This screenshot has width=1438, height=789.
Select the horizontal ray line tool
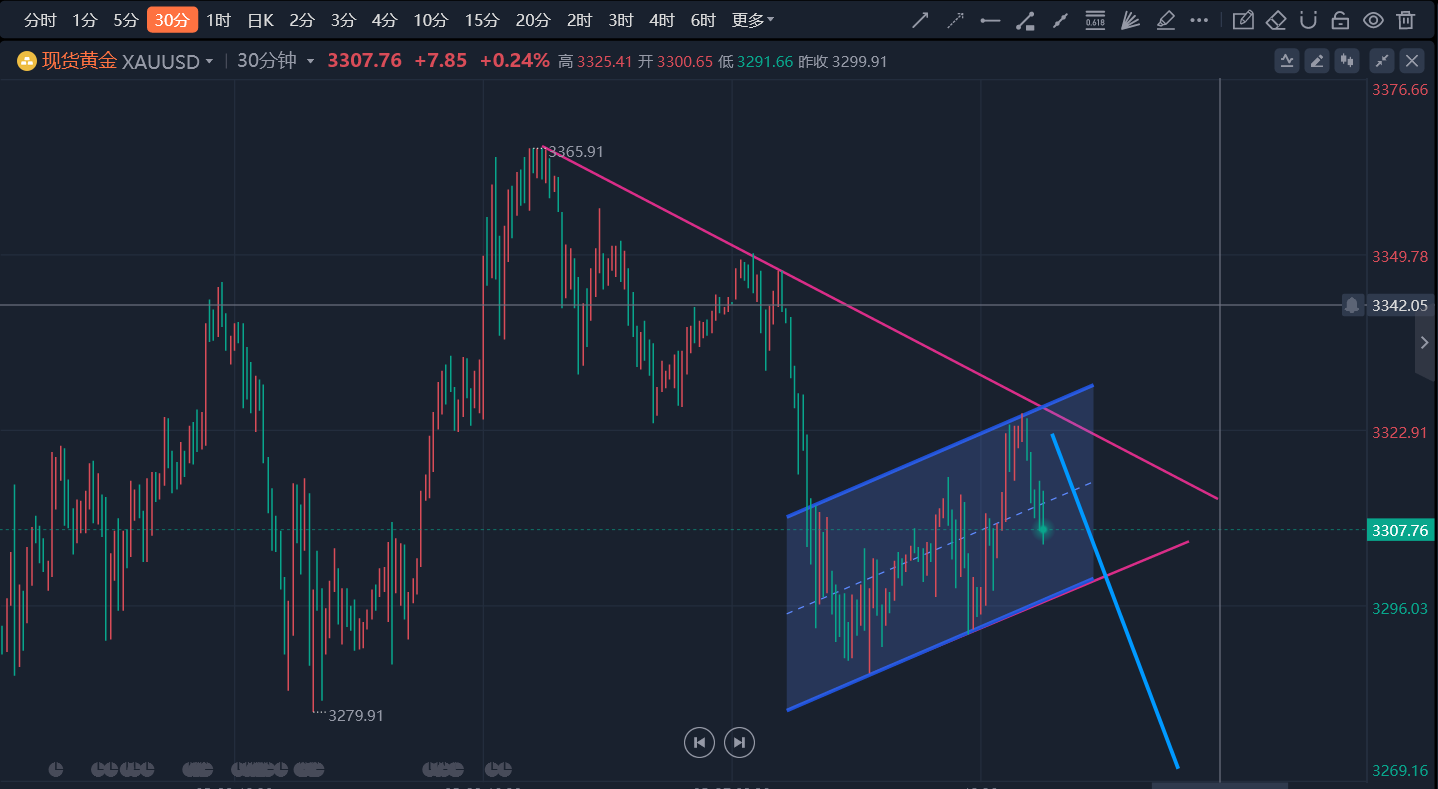pyautogui.click(x=990, y=20)
